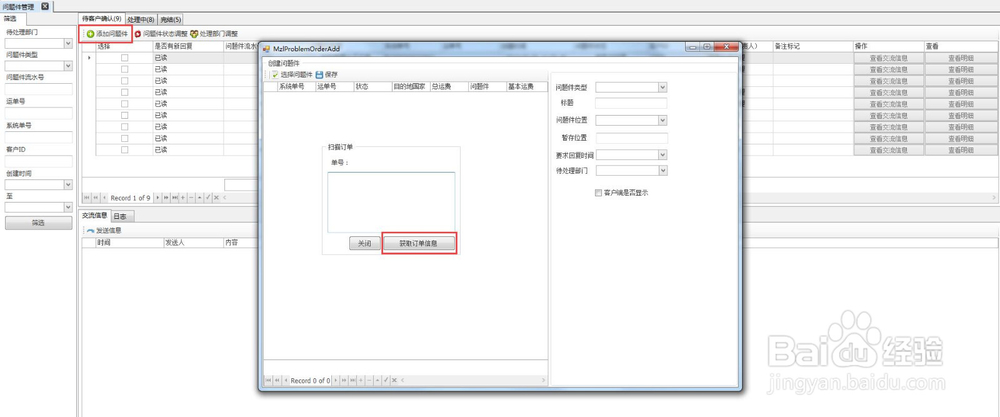
Task: Select the 交流信息 tab
Action: [x=96, y=216]
